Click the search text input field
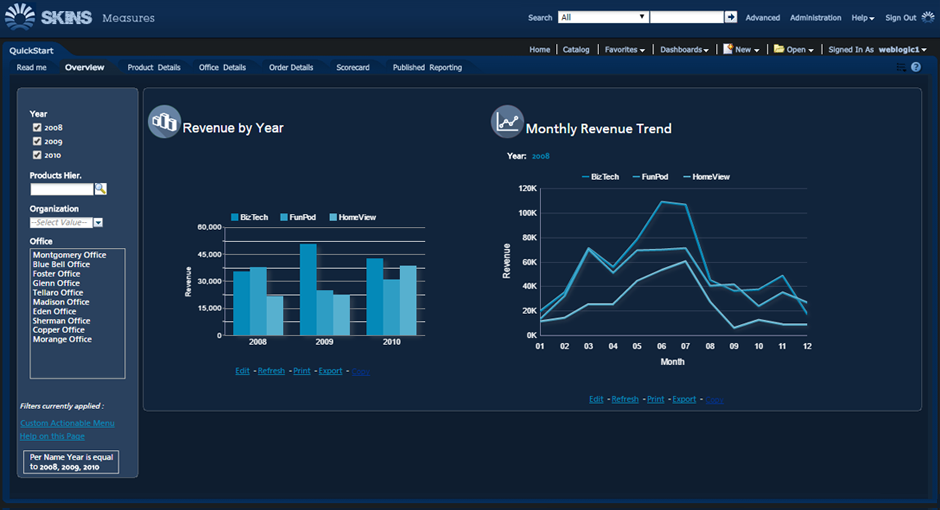The height and width of the screenshot is (510, 940). tap(686, 17)
